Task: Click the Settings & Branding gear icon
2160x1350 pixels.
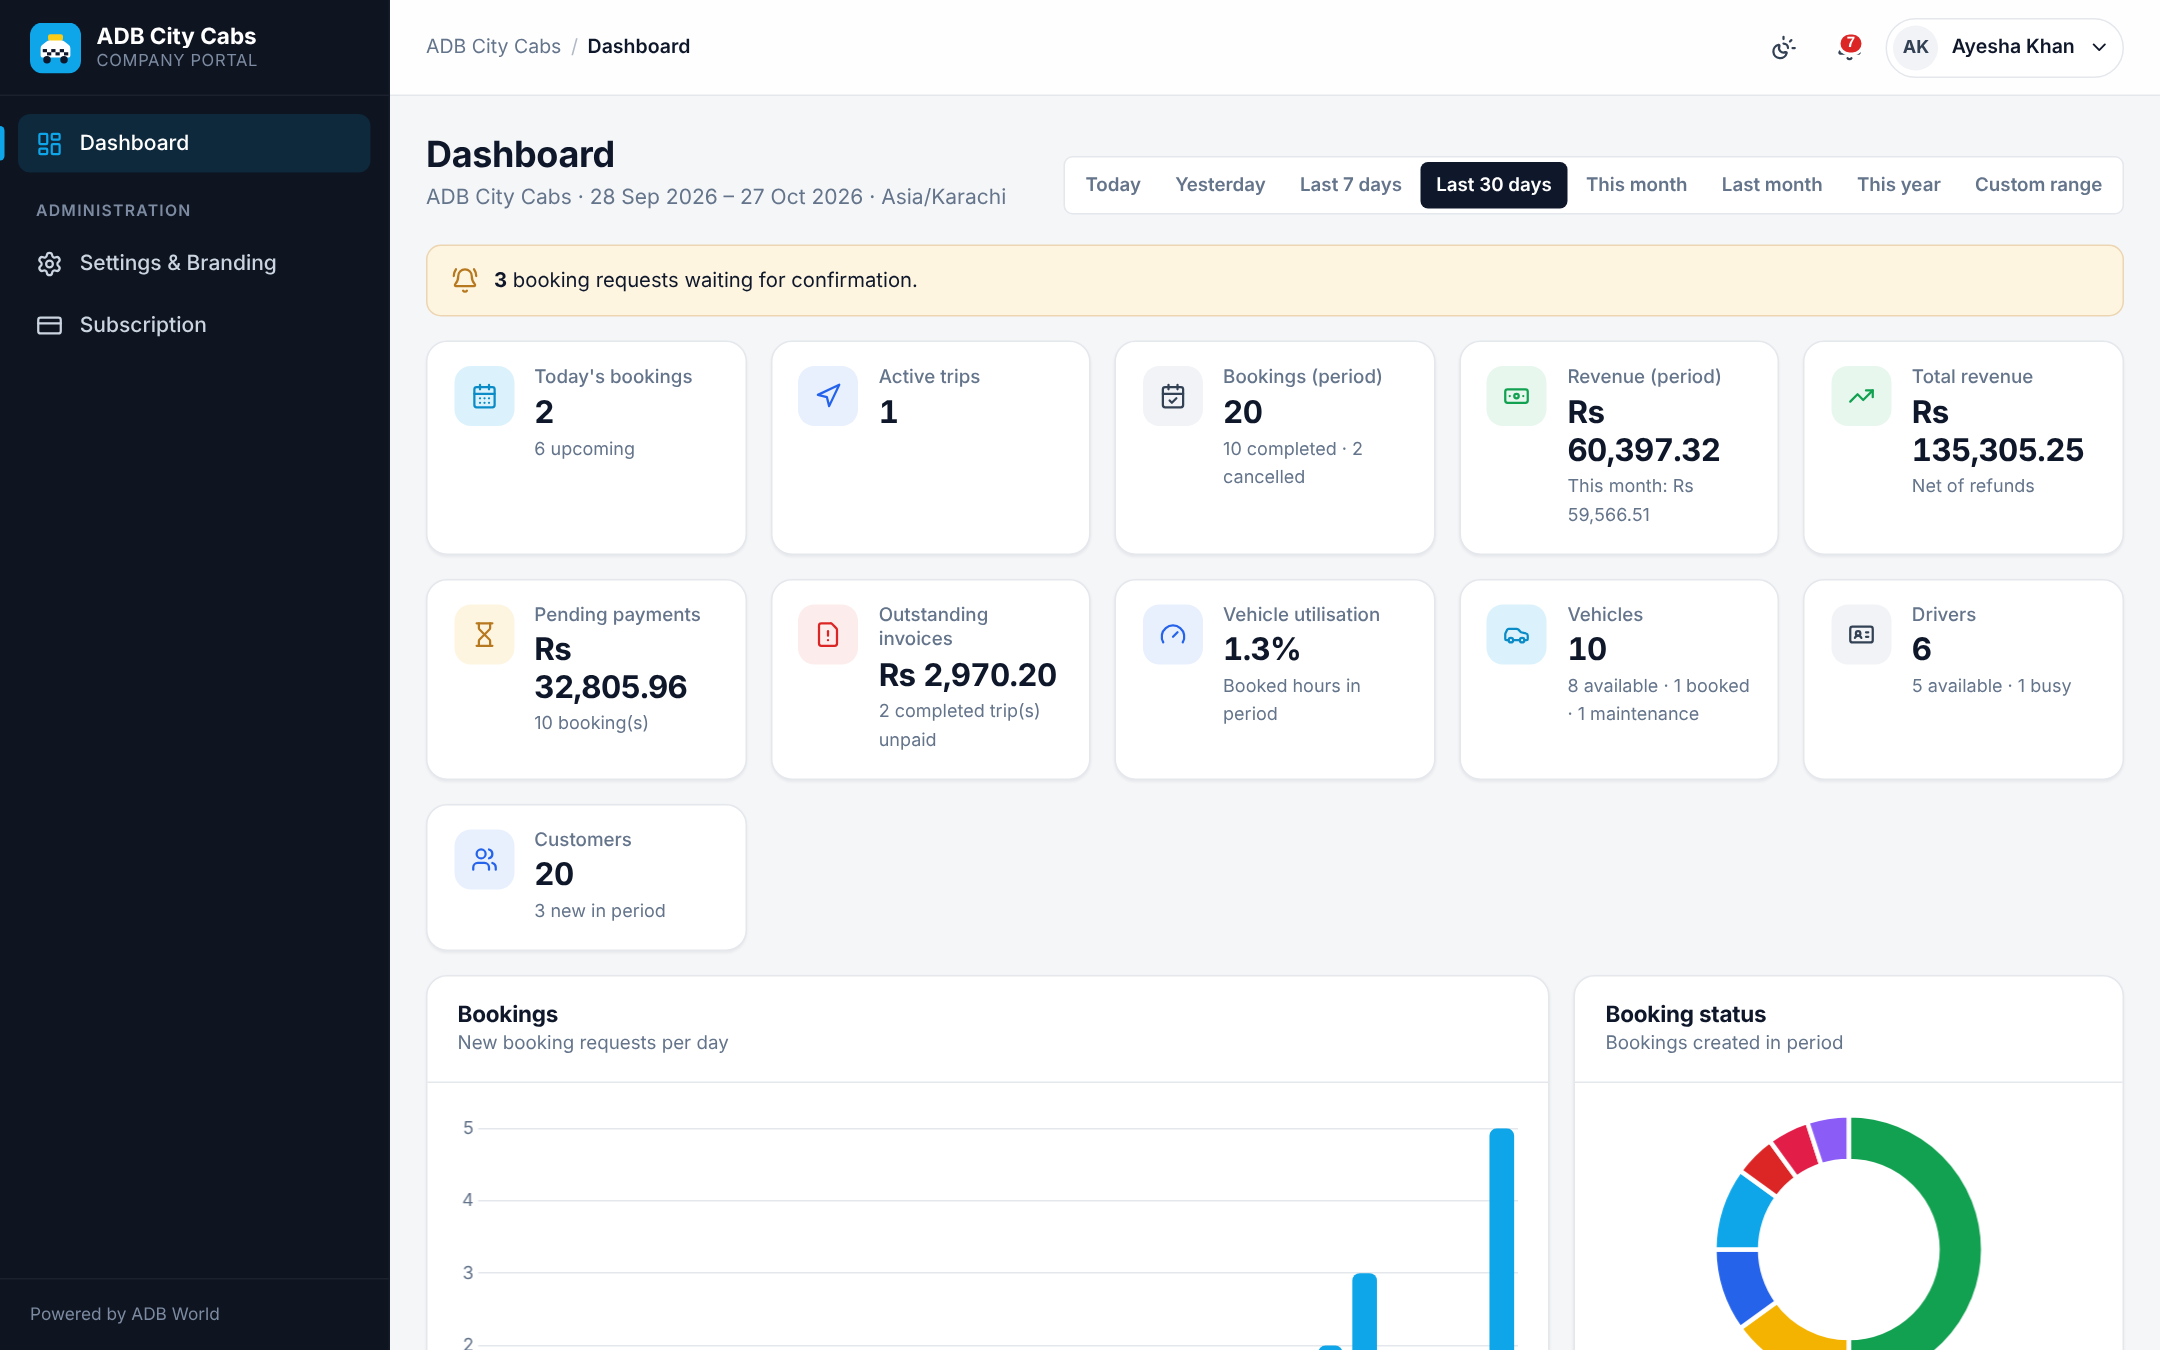Action: pos(49,263)
